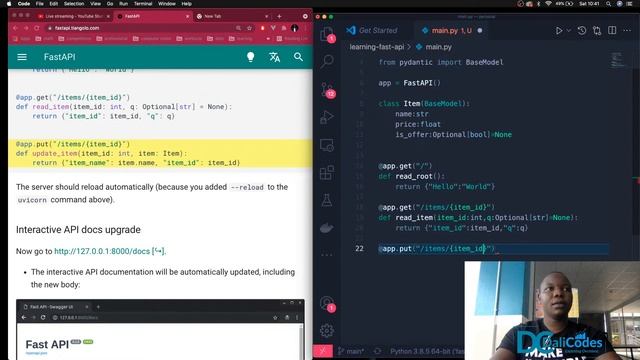Click the FastAPI site title in header

click(60, 57)
